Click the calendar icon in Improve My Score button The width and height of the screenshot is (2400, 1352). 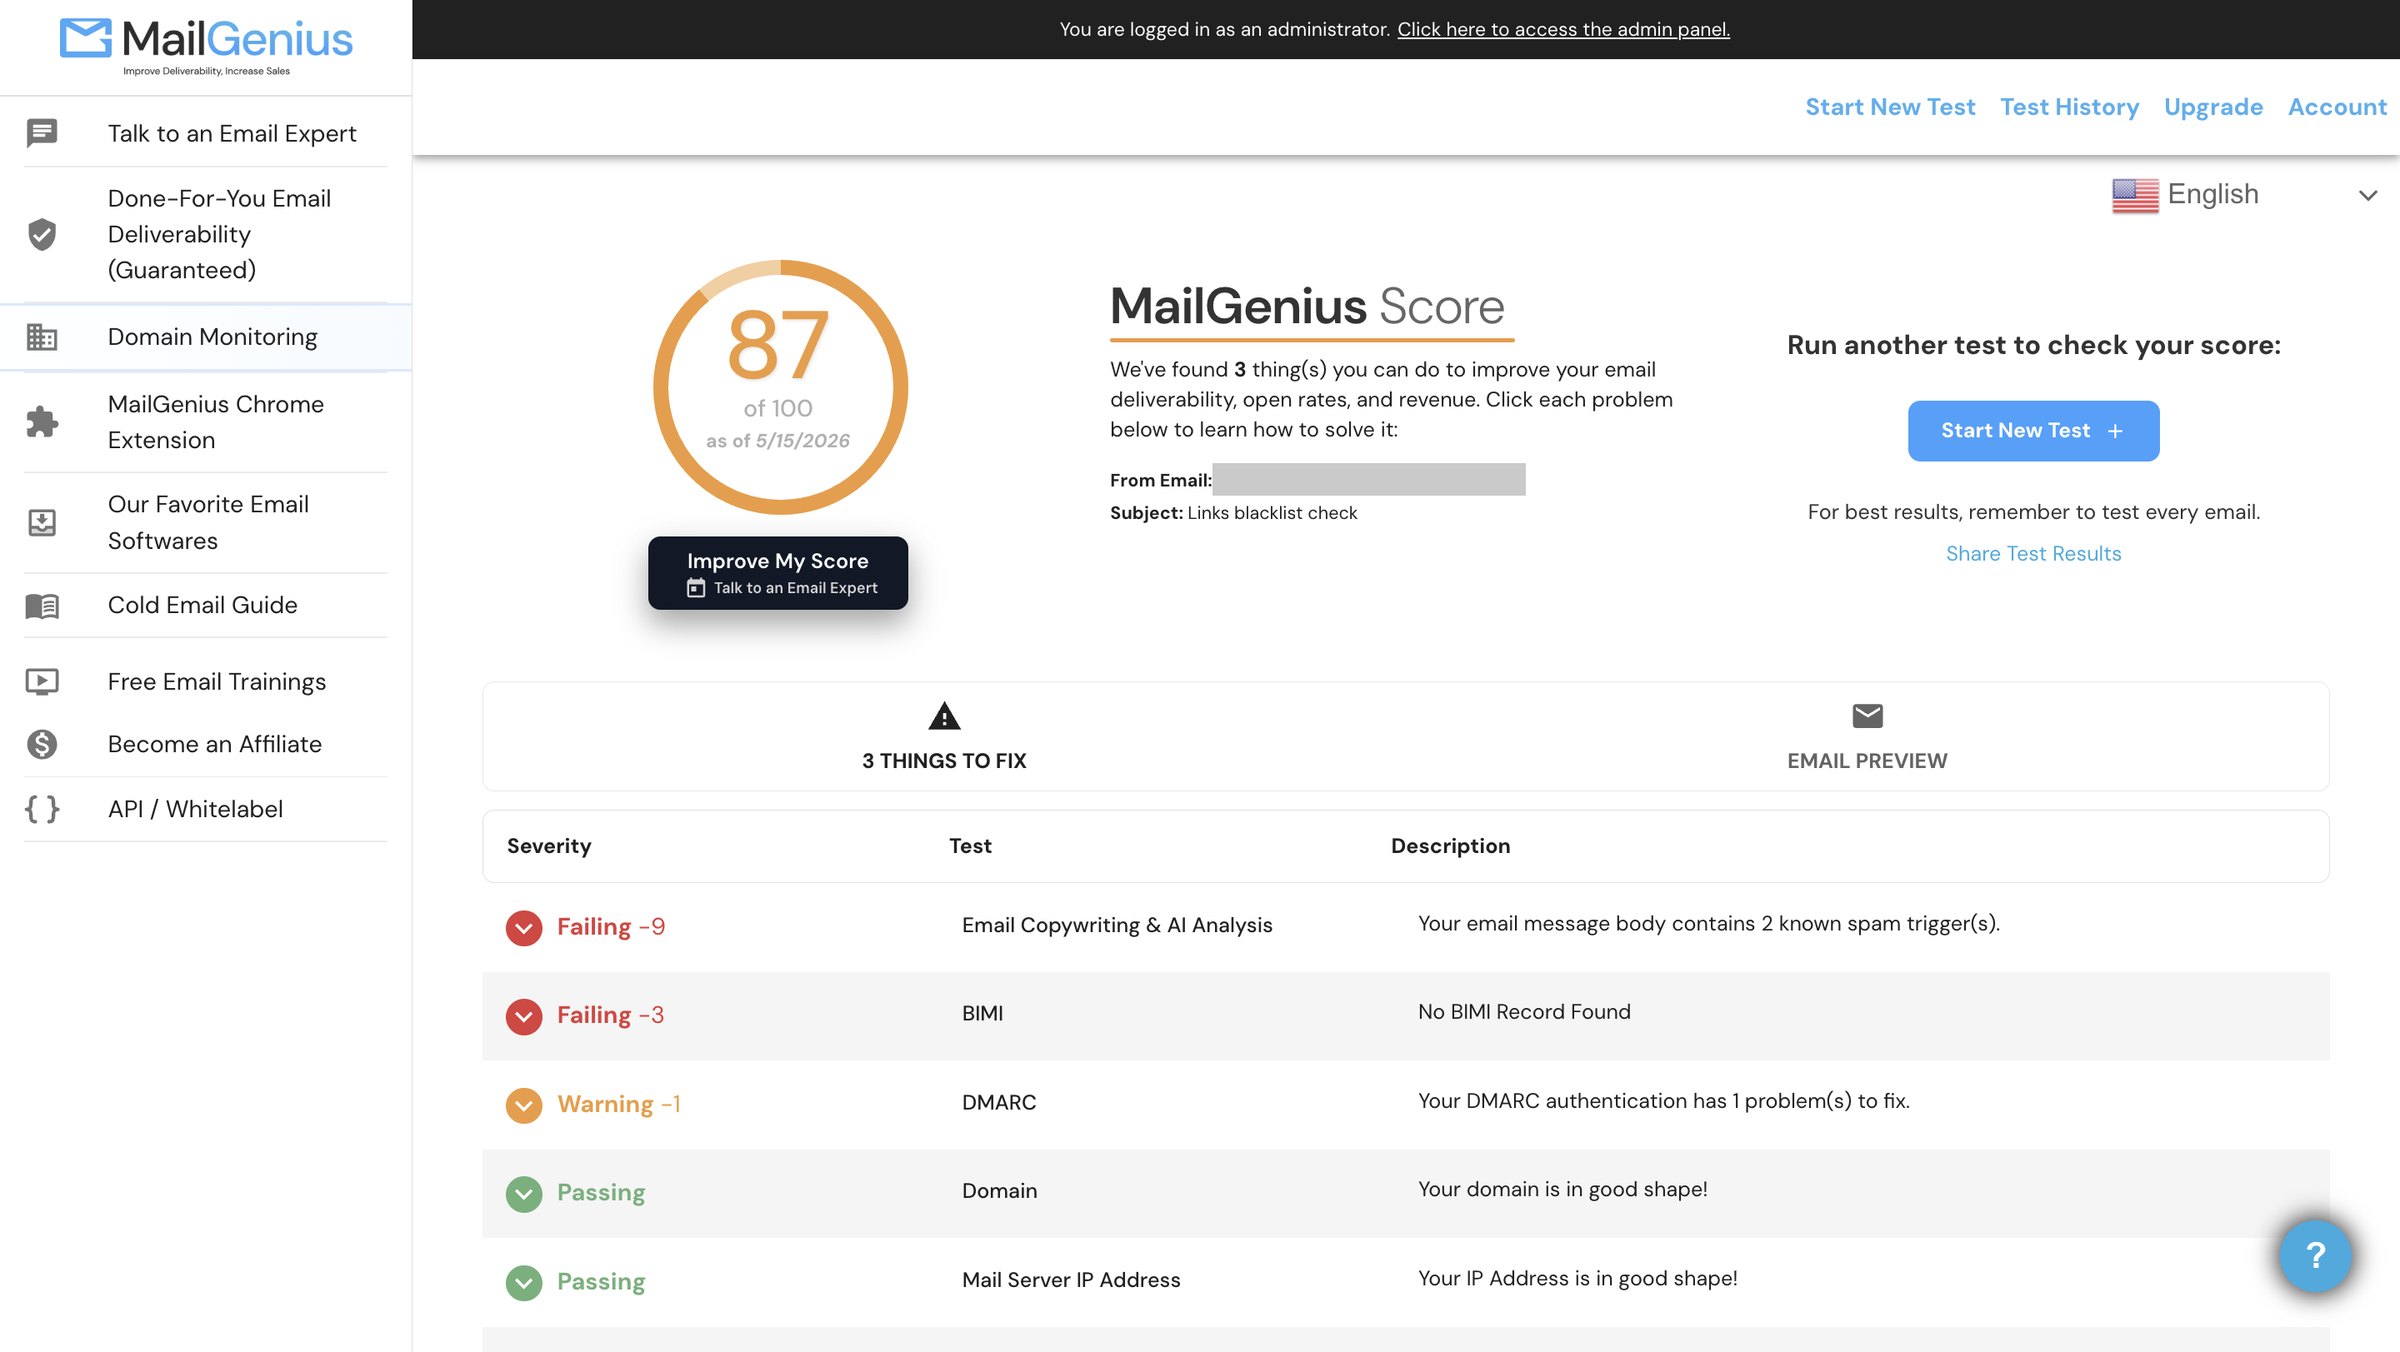(696, 588)
